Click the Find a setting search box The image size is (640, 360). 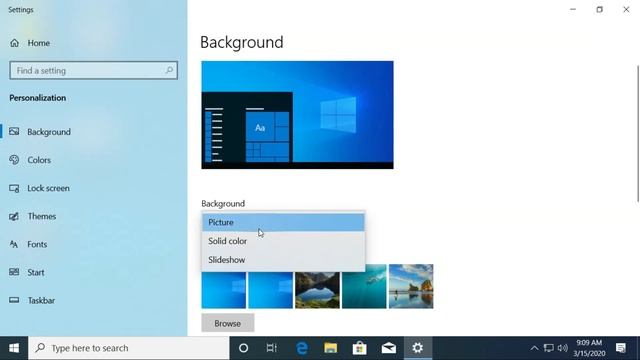point(93,71)
